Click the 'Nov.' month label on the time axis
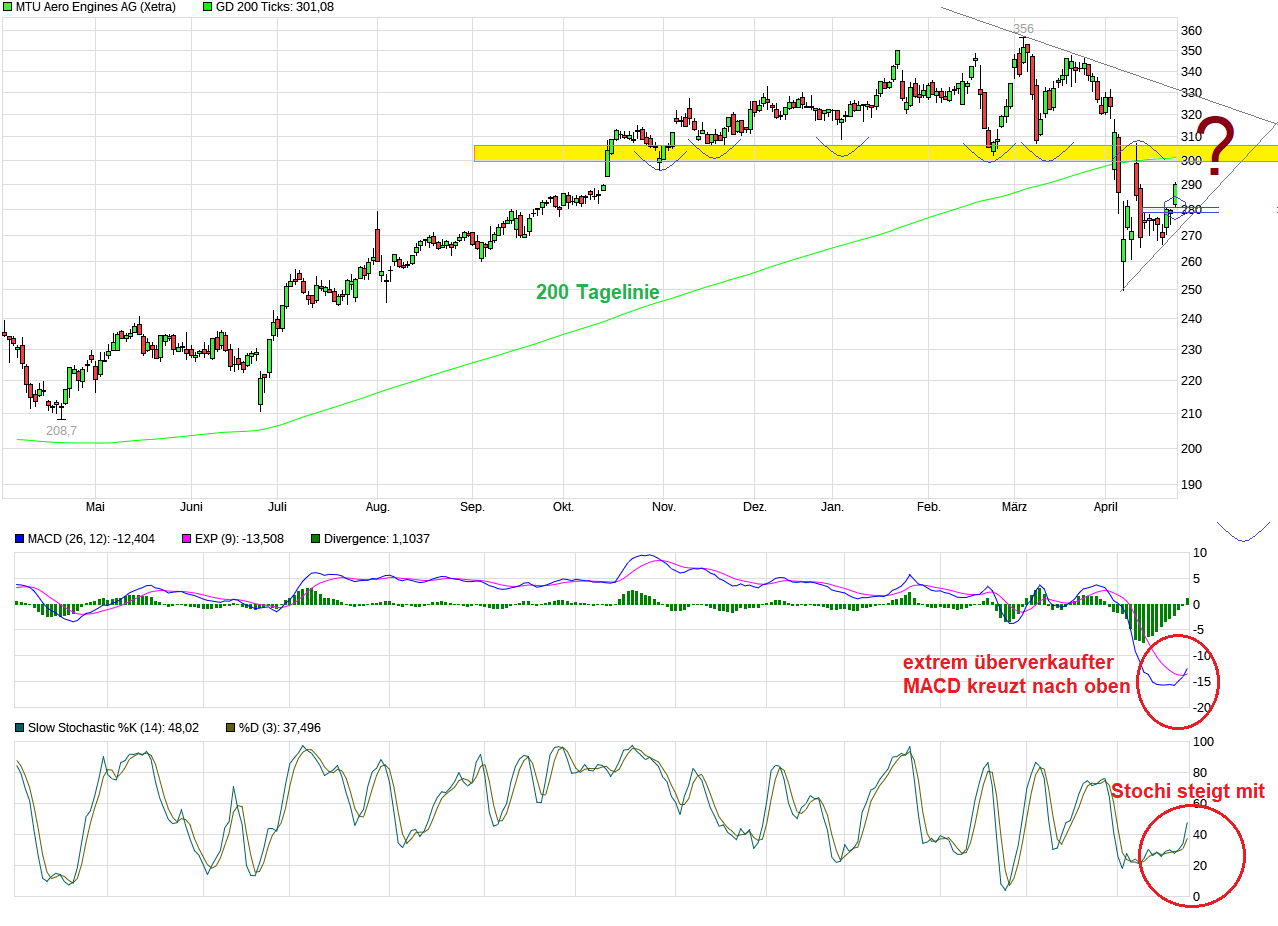This screenshot has height=926, width=1278. (664, 507)
